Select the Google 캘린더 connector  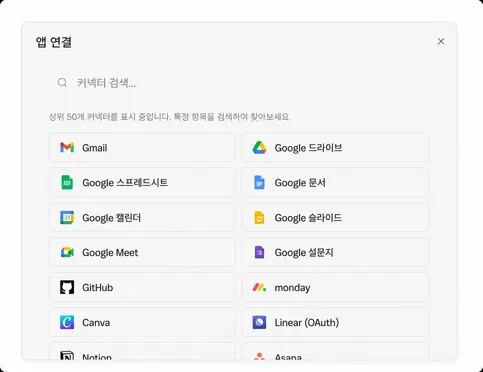tap(142, 217)
